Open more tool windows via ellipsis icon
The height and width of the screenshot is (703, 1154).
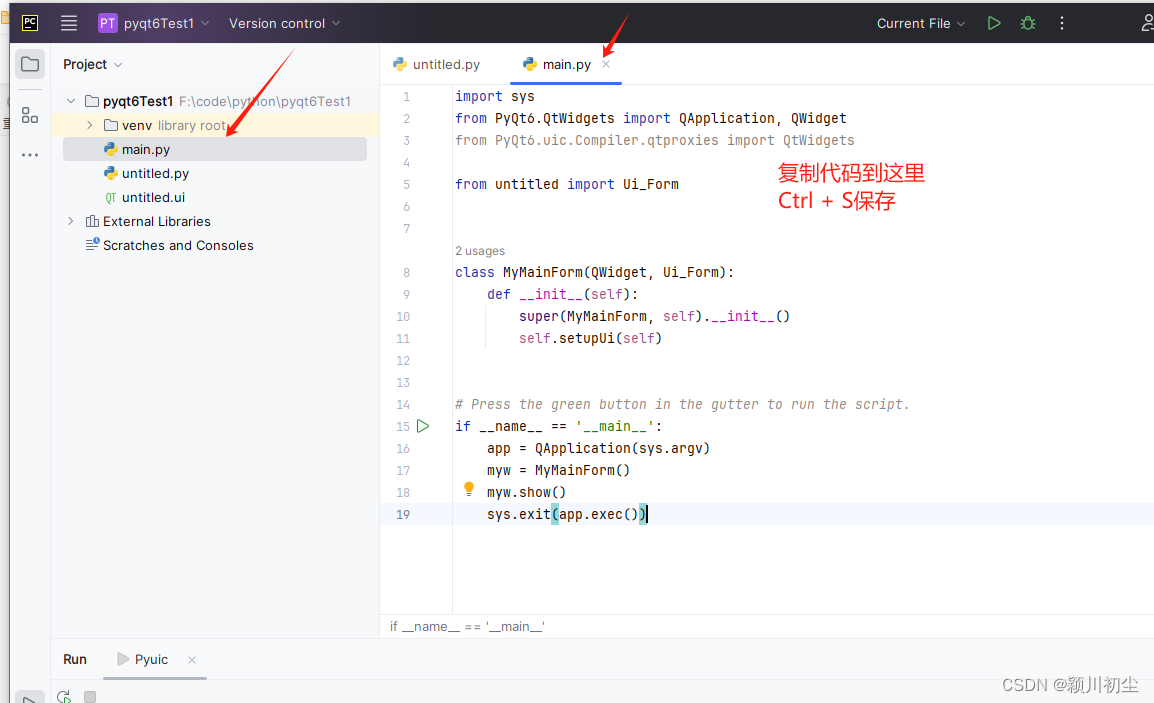click(29, 152)
